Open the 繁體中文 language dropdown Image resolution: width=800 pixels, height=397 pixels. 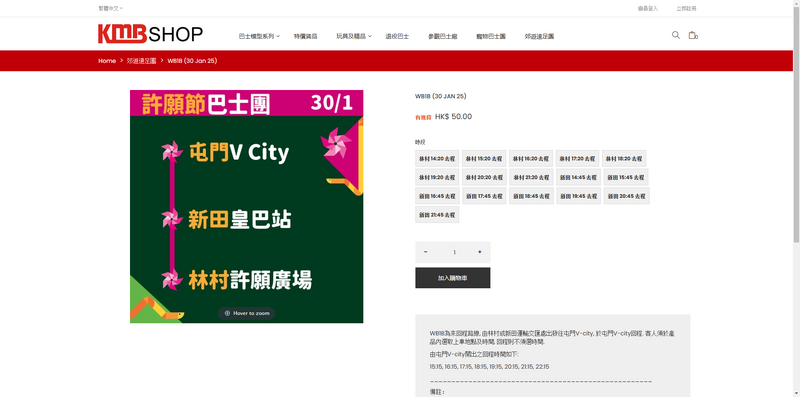point(111,8)
